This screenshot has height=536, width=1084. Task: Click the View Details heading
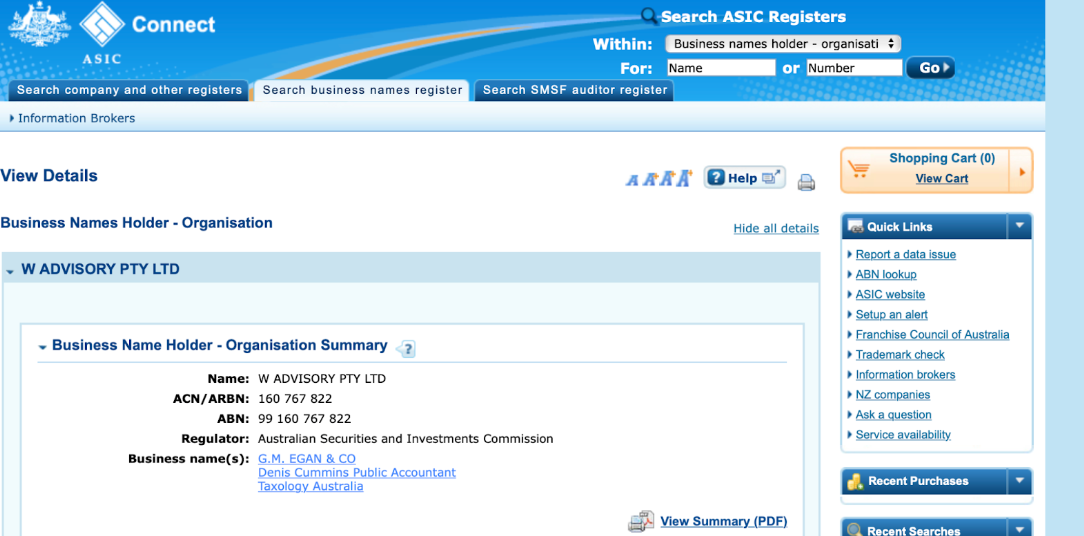49,176
